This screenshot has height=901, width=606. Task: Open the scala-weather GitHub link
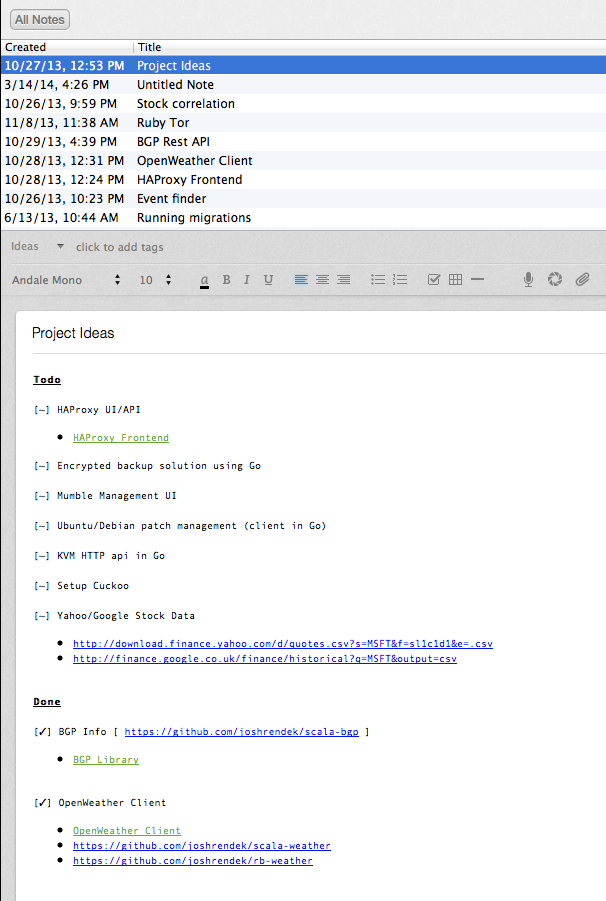202,846
